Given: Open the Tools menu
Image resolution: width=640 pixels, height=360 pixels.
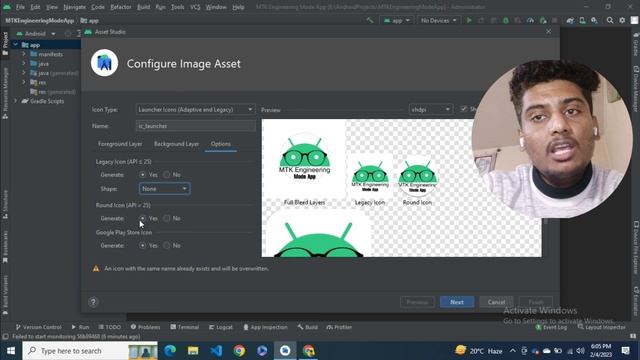Looking at the screenshot, I should (x=178, y=7).
